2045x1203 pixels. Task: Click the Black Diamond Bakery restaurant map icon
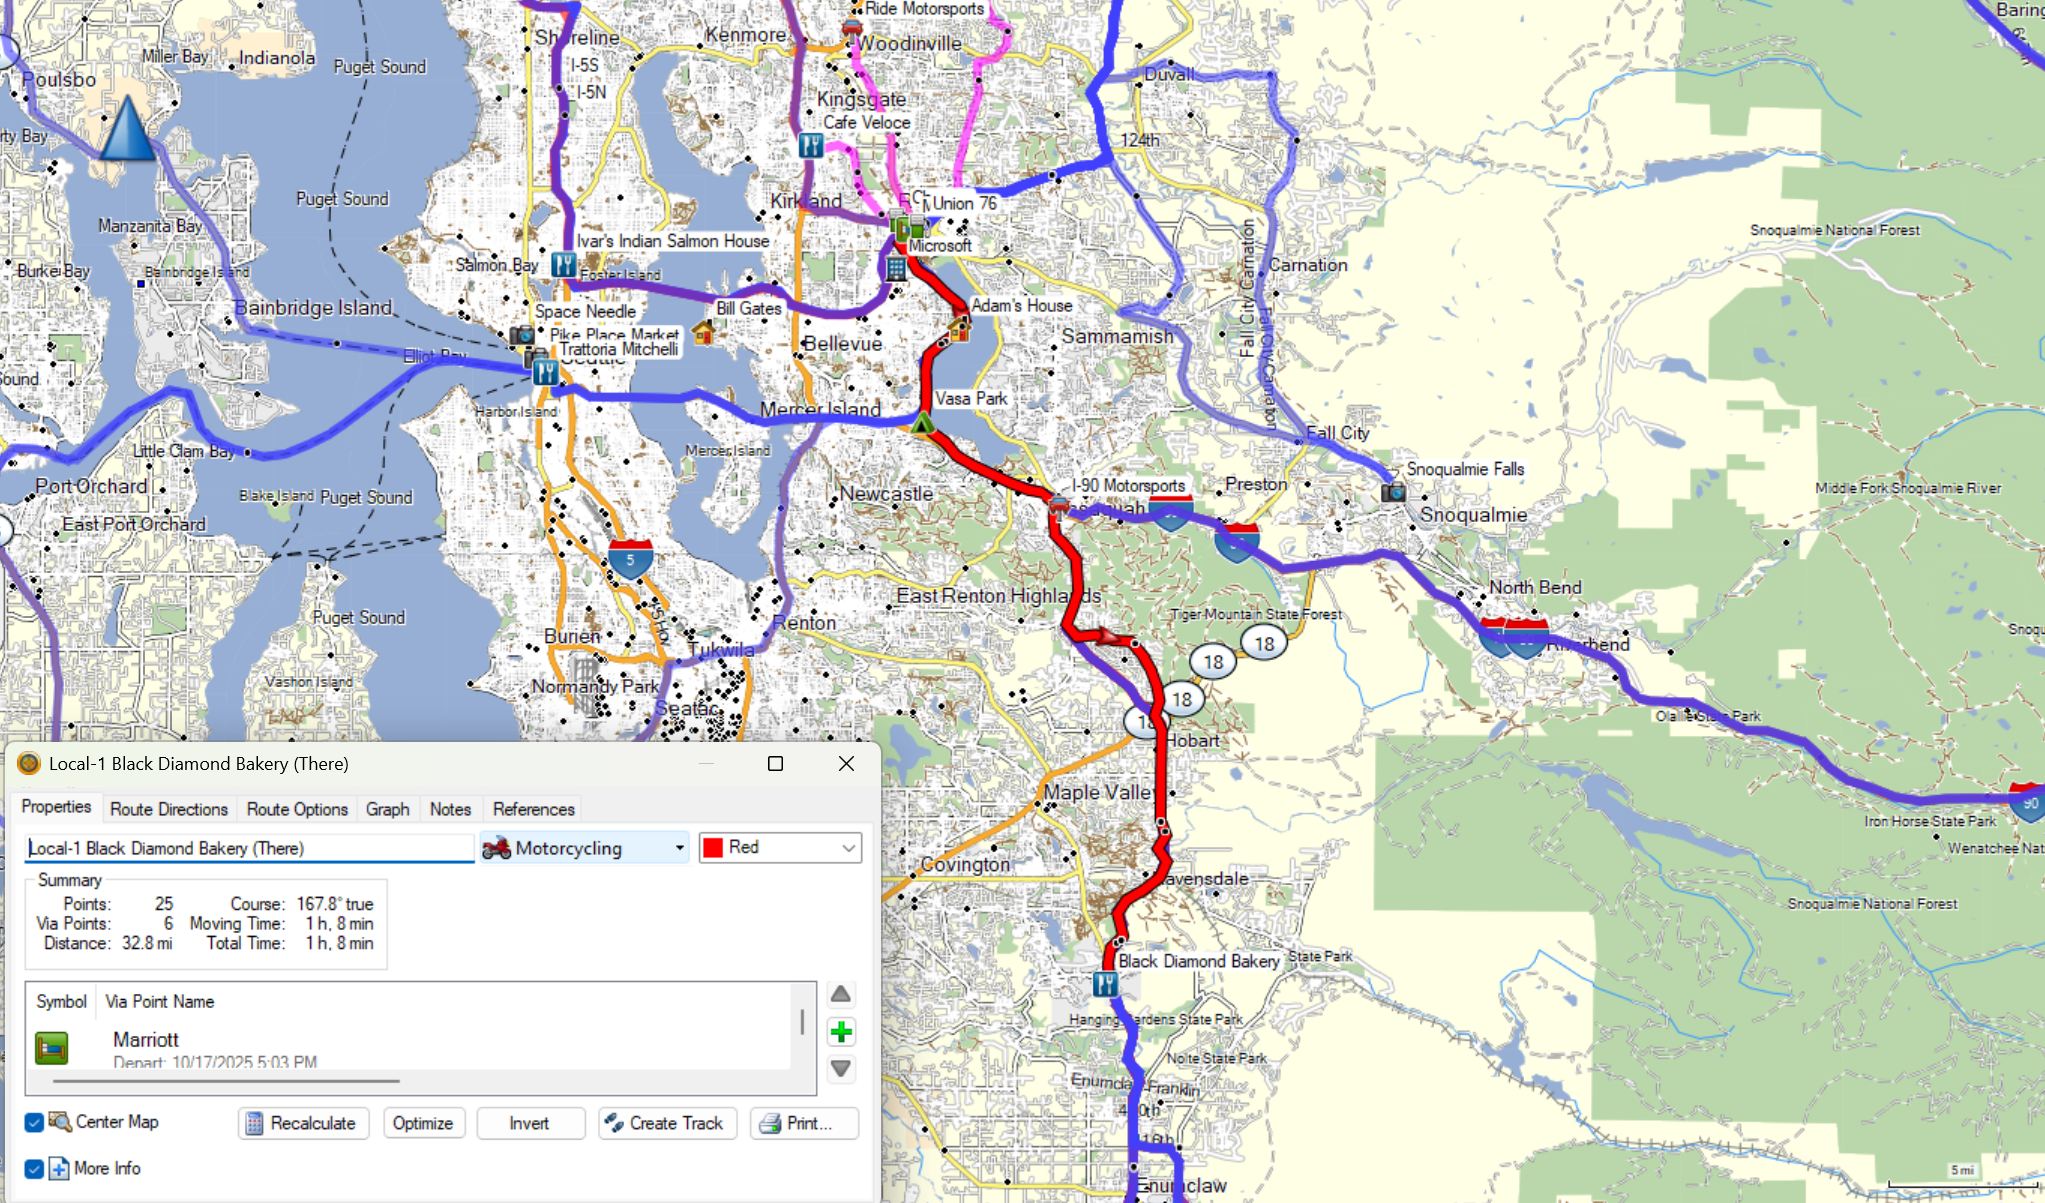coord(1105,985)
